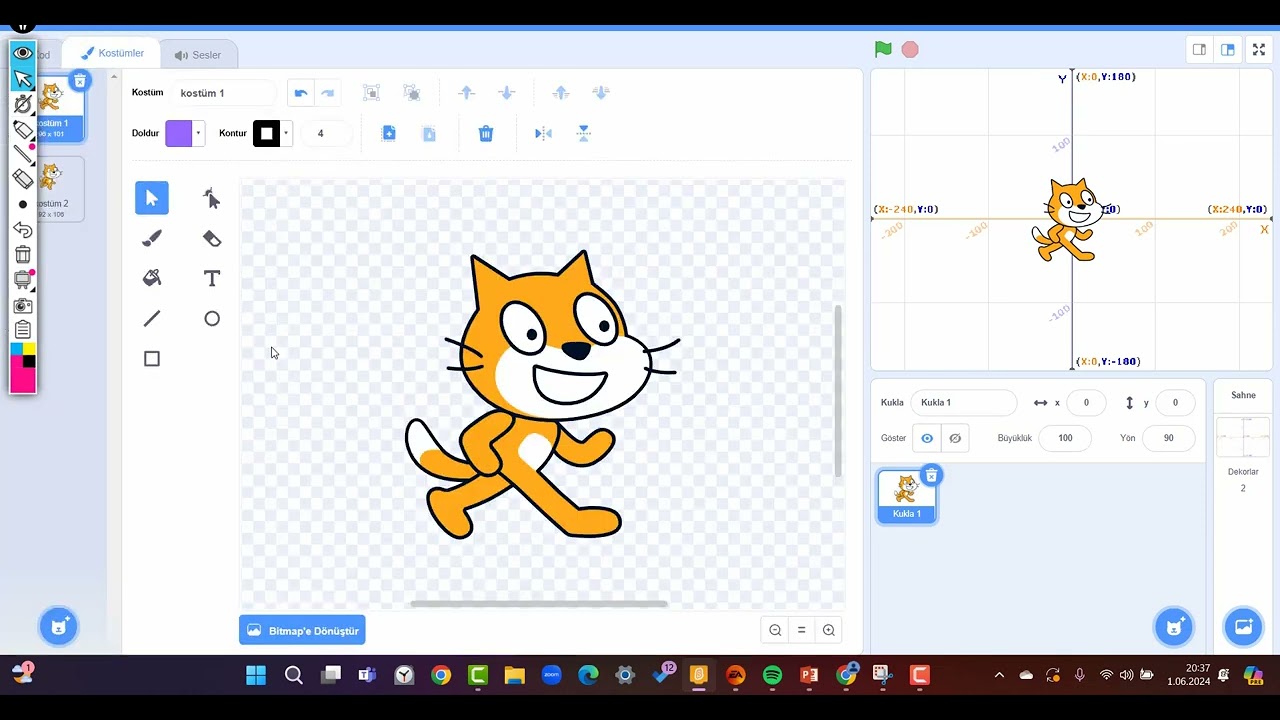Click the Ungroup icon
The image size is (1280, 720).
pos(411,93)
